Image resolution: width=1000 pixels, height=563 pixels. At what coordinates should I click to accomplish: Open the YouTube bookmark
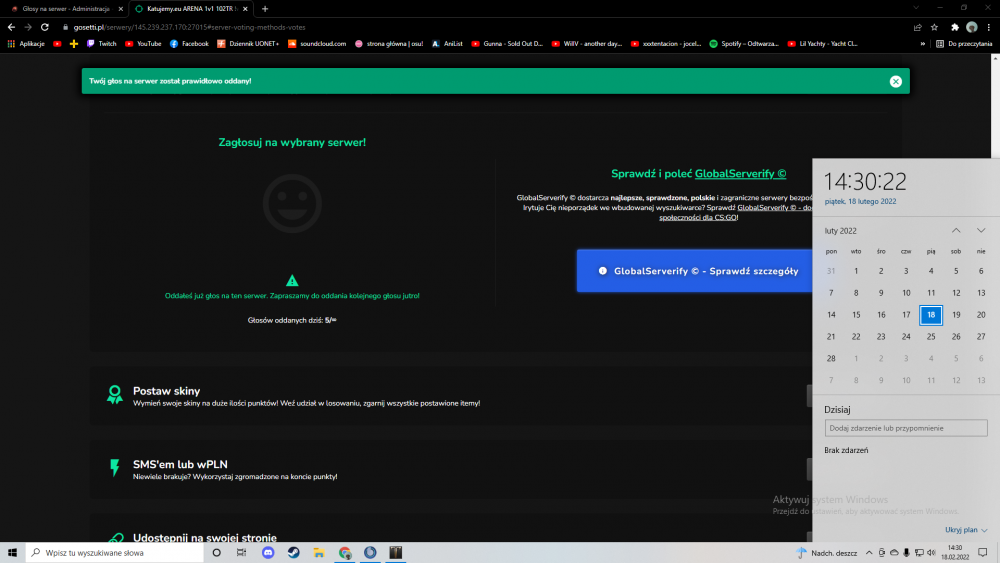click(x=143, y=44)
